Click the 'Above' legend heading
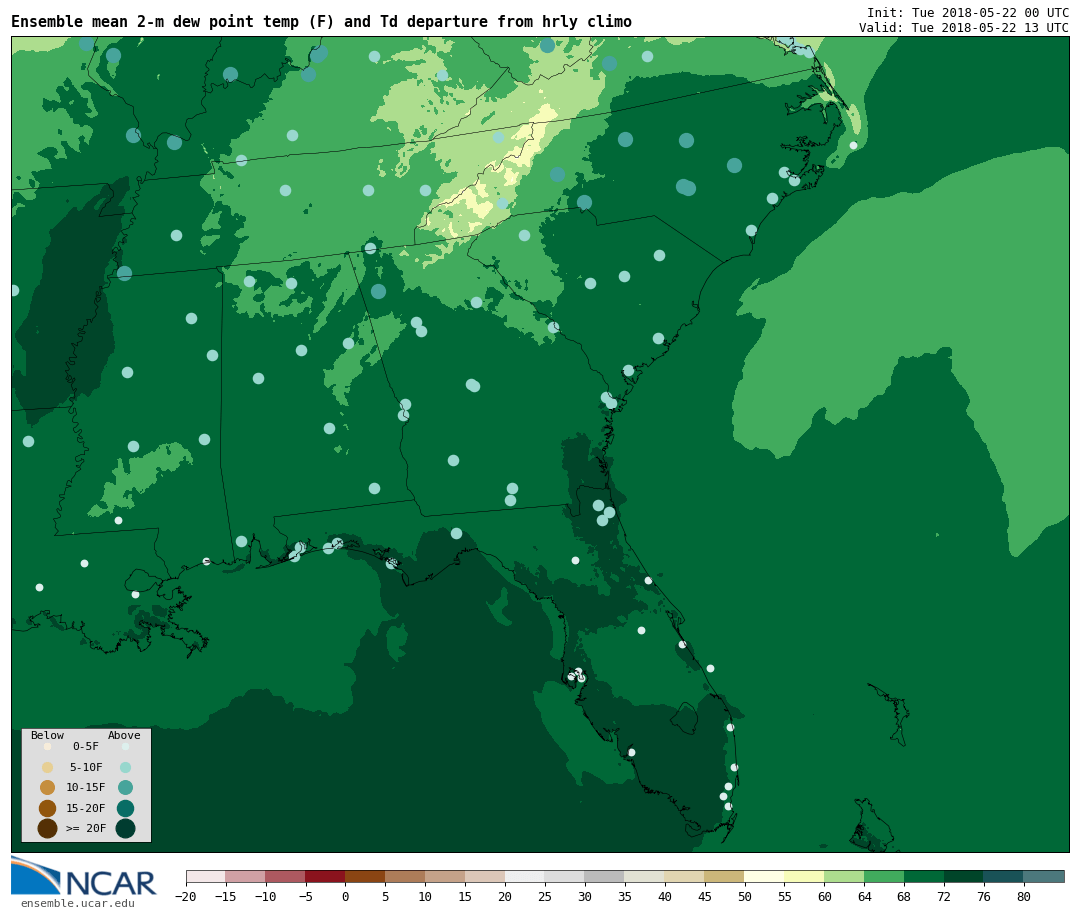The height and width of the screenshot is (915, 1080). pos(124,735)
